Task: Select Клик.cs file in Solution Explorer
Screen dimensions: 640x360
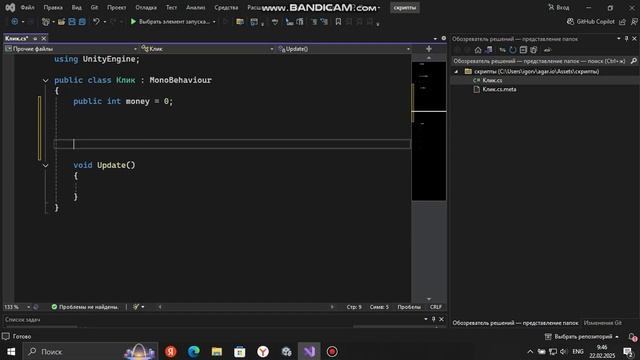Action: click(492, 80)
